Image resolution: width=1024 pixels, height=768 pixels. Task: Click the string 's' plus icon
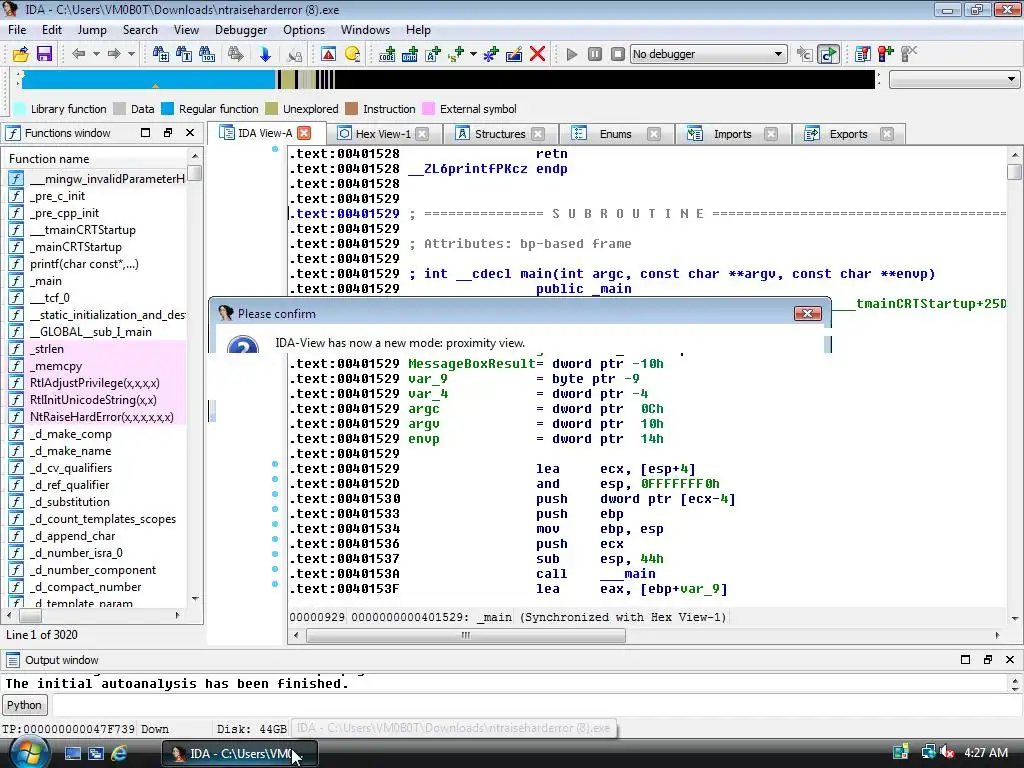456,54
